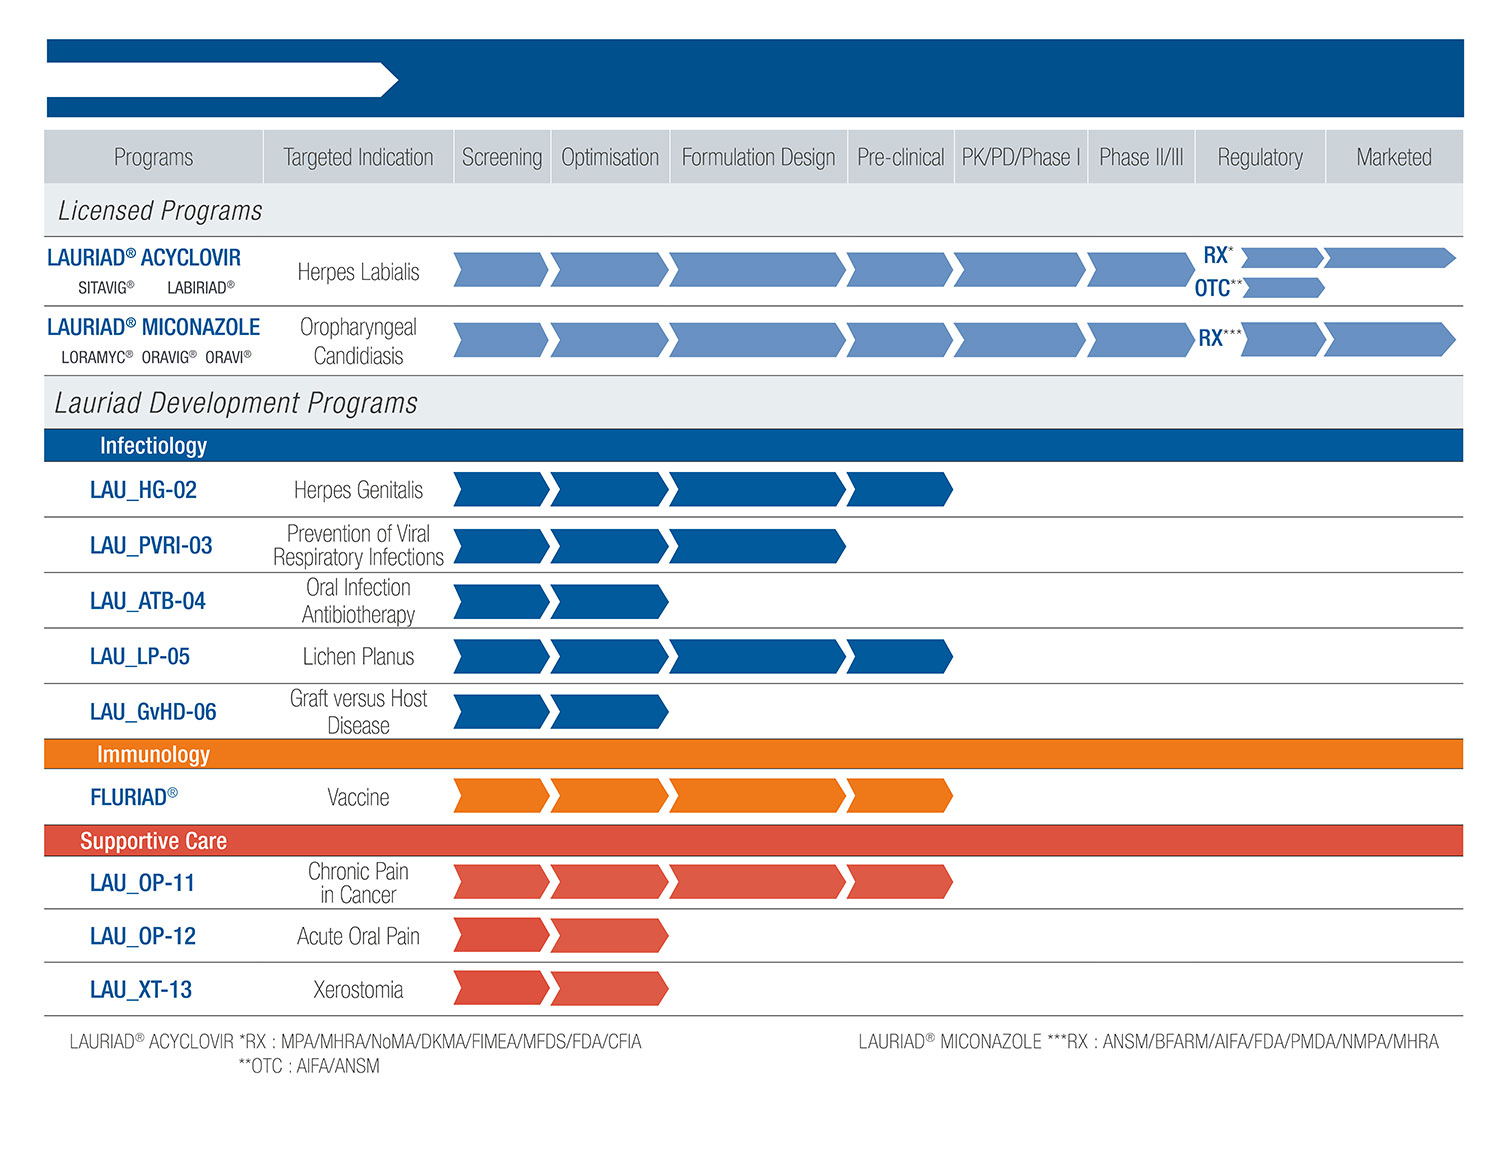Select the Pre-clinical column header
The image size is (1500, 1172).
tap(900, 157)
